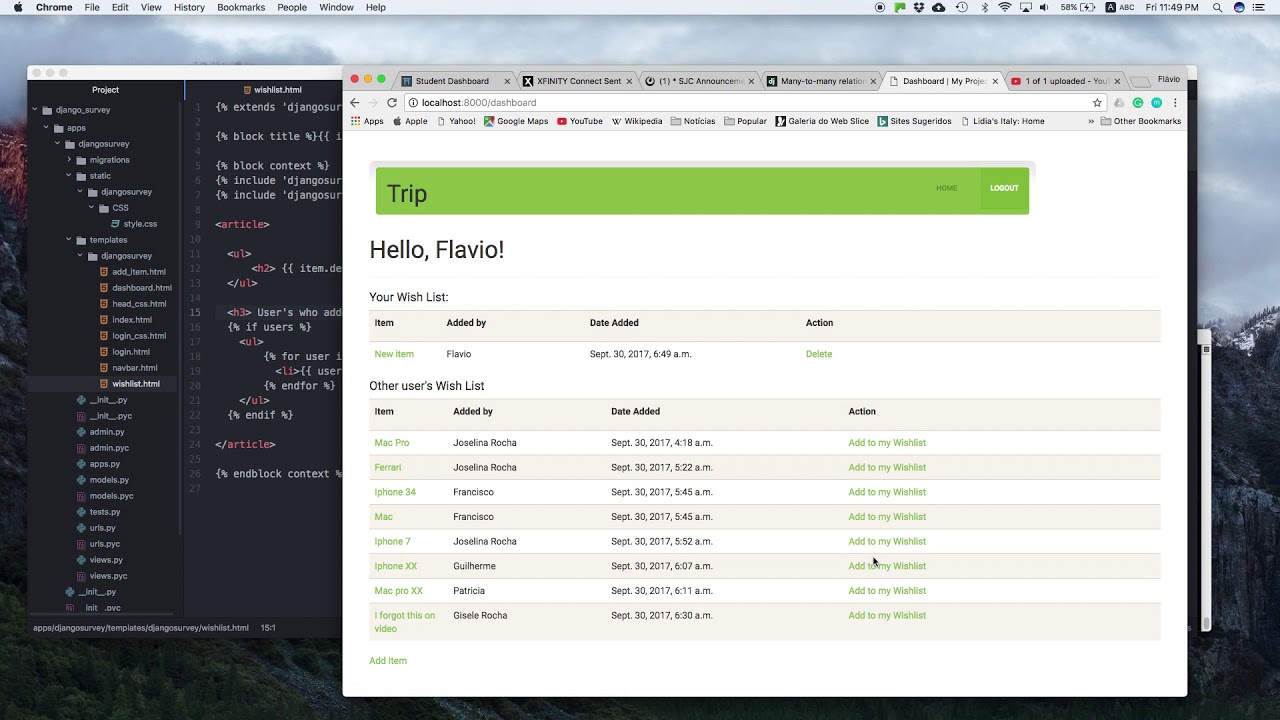Click the LOGOUT navbar button
The width and height of the screenshot is (1280, 720).
[1004, 188]
